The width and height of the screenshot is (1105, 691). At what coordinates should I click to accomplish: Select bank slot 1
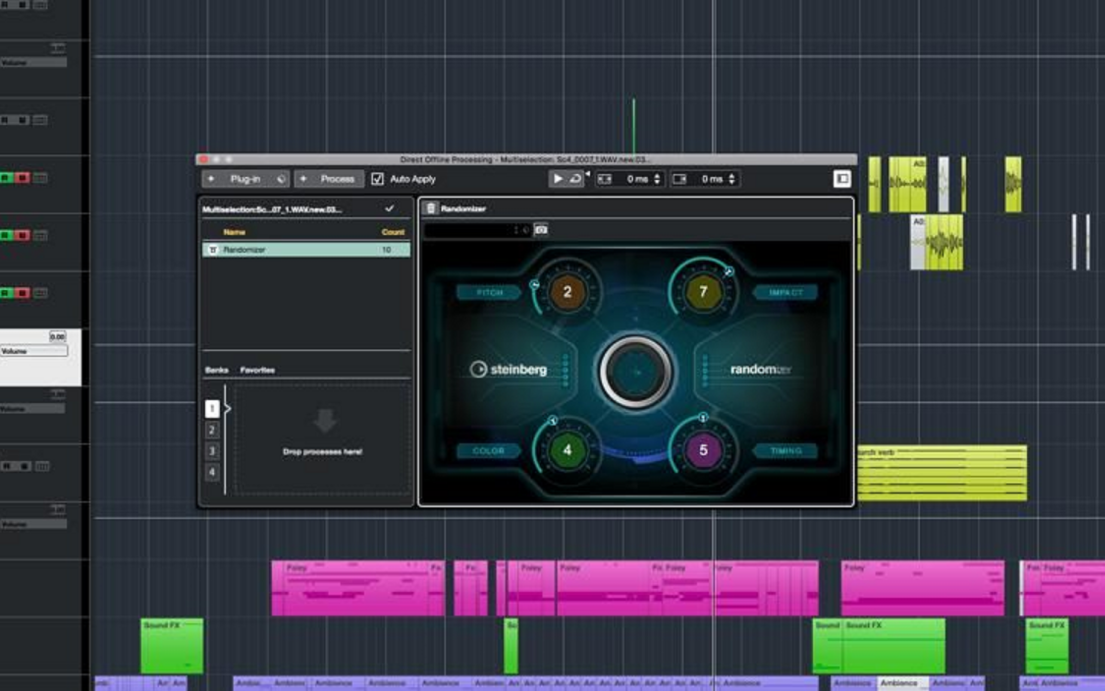[212, 409]
